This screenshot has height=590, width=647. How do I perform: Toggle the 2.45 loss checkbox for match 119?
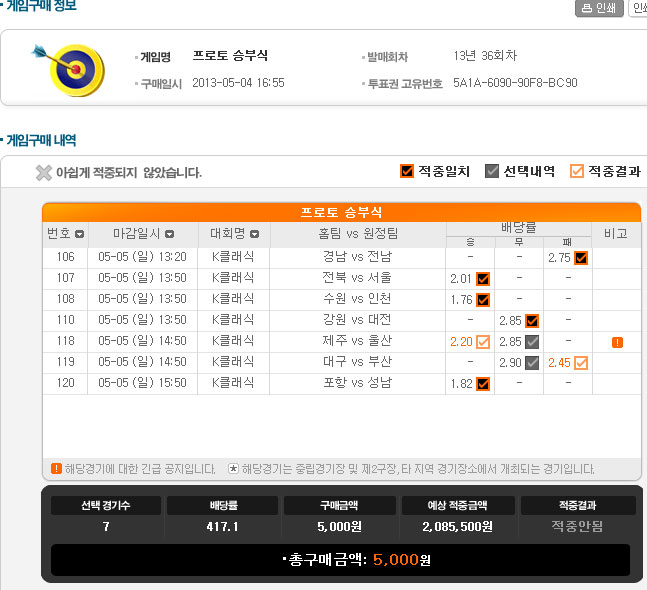581,363
